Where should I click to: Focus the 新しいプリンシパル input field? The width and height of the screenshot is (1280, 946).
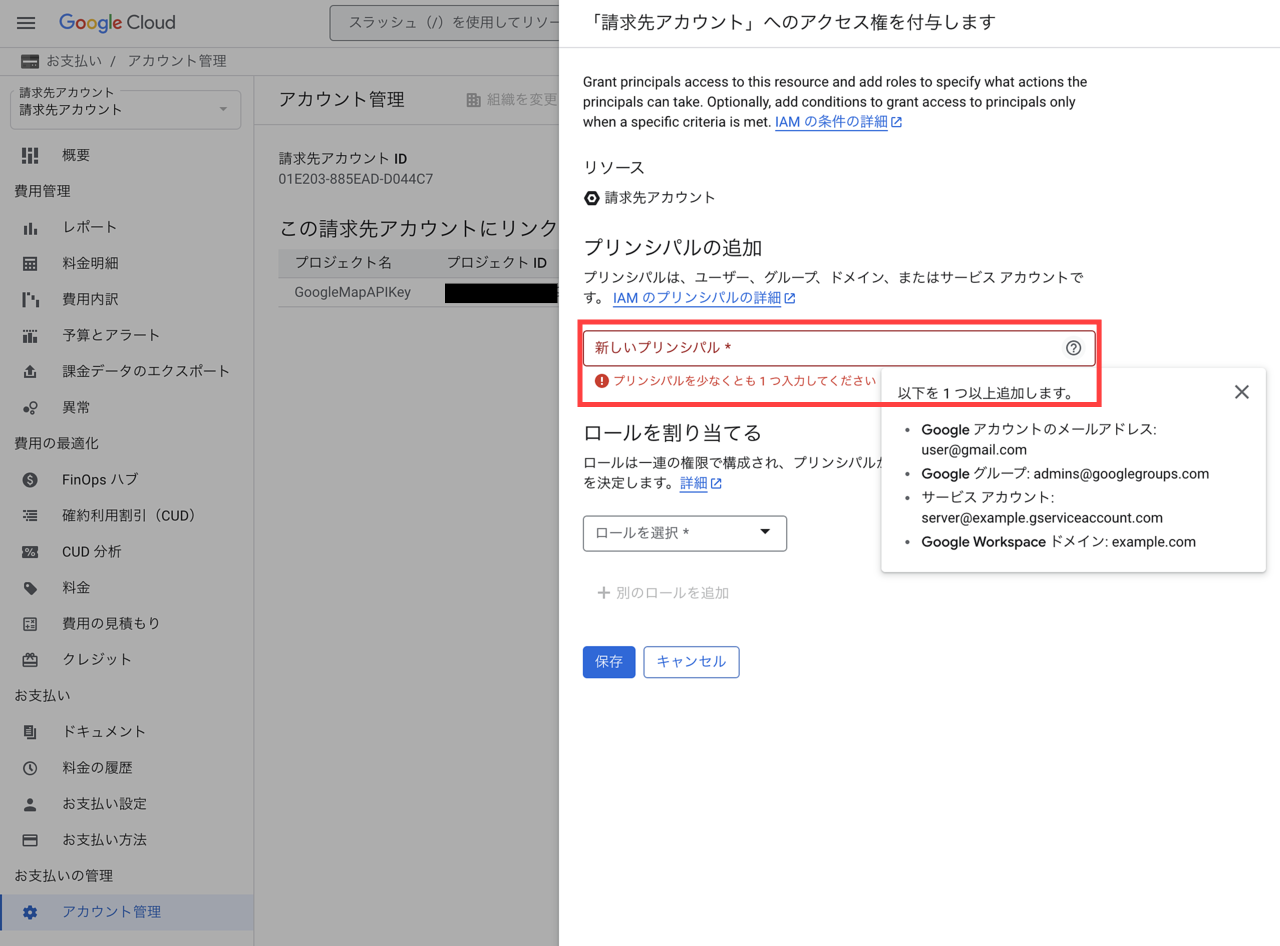coord(839,348)
